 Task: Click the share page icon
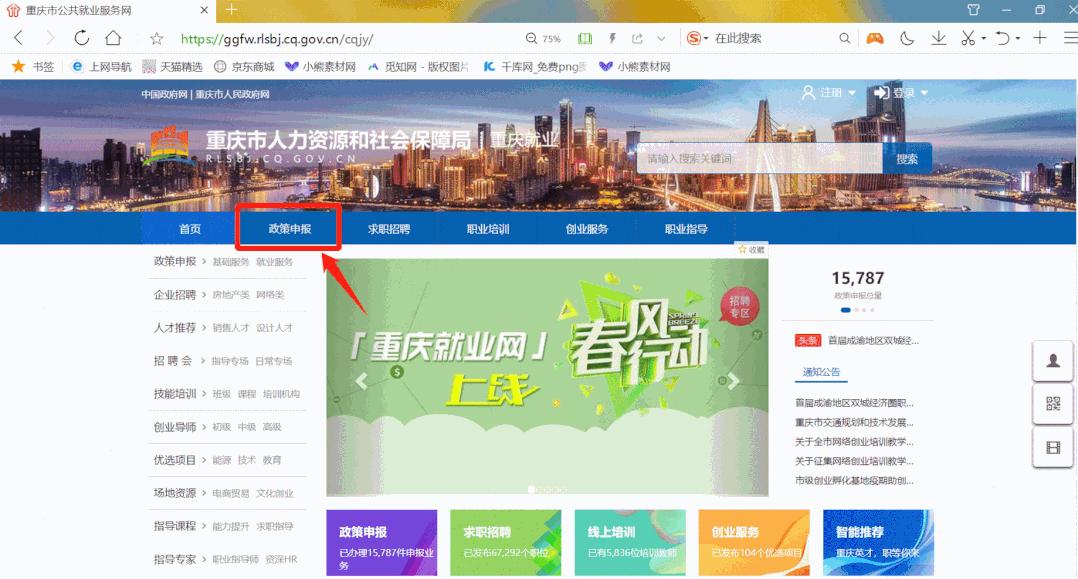tap(637, 39)
